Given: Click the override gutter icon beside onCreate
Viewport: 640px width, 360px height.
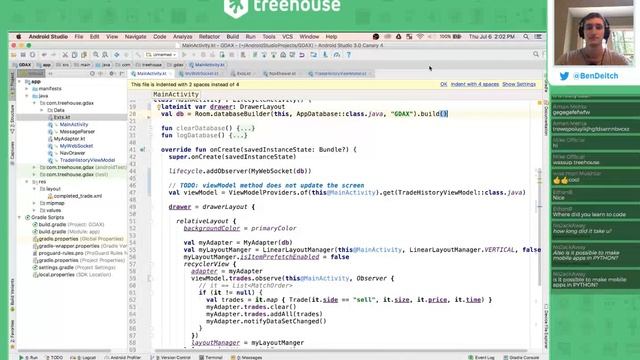Looking at the screenshot, I should 142,150.
